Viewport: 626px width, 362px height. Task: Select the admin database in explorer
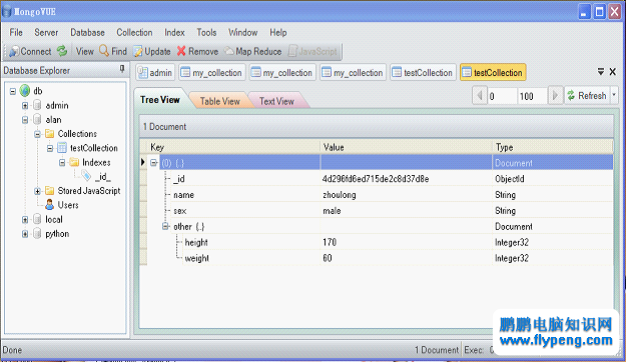click(x=57, y=105)
